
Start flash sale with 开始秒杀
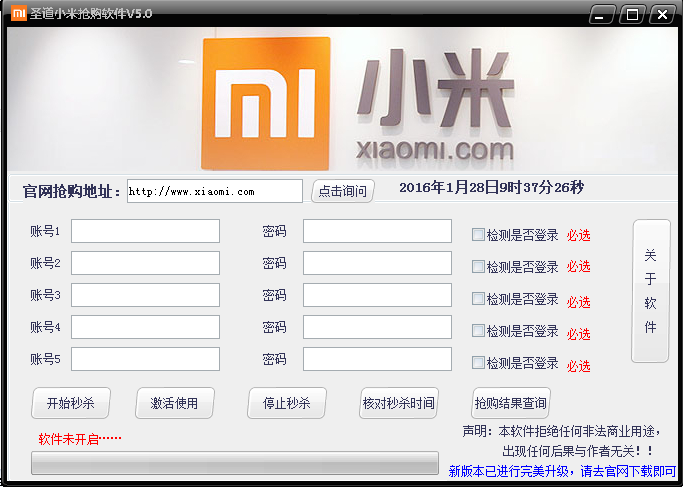[x=71, y=403]
